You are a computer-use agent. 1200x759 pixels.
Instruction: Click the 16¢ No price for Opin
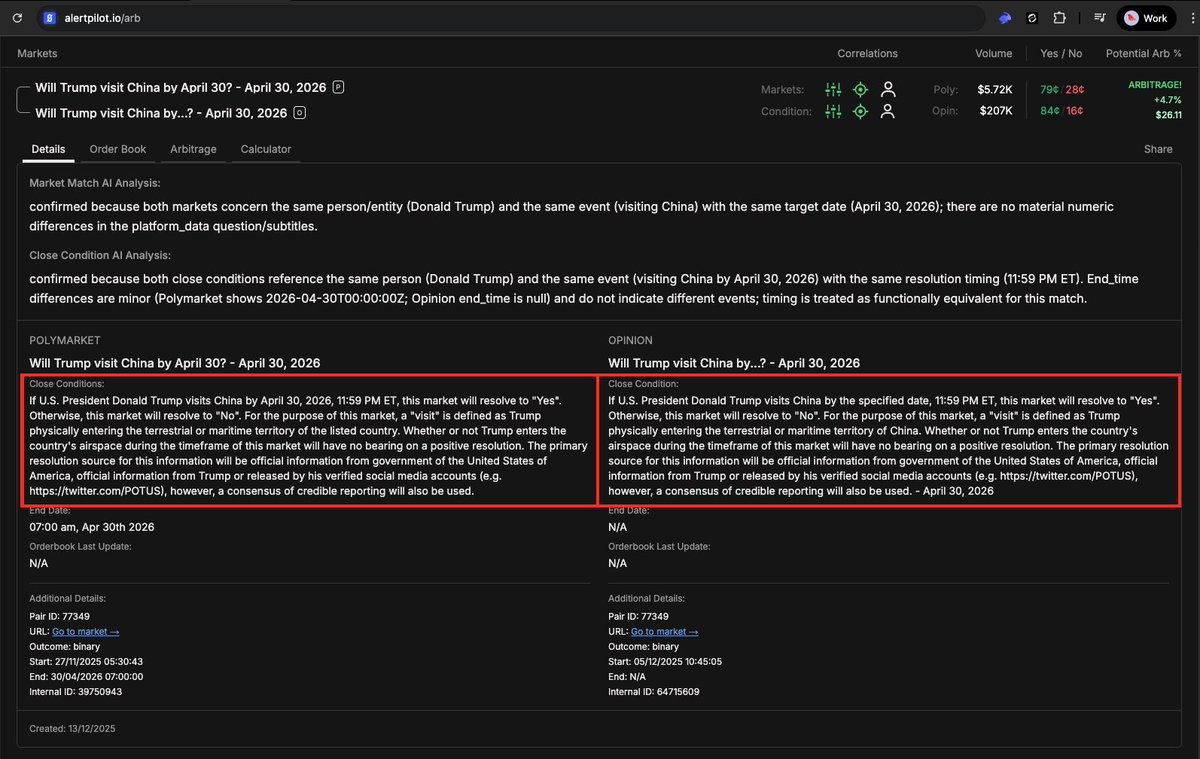(1075, 111)
